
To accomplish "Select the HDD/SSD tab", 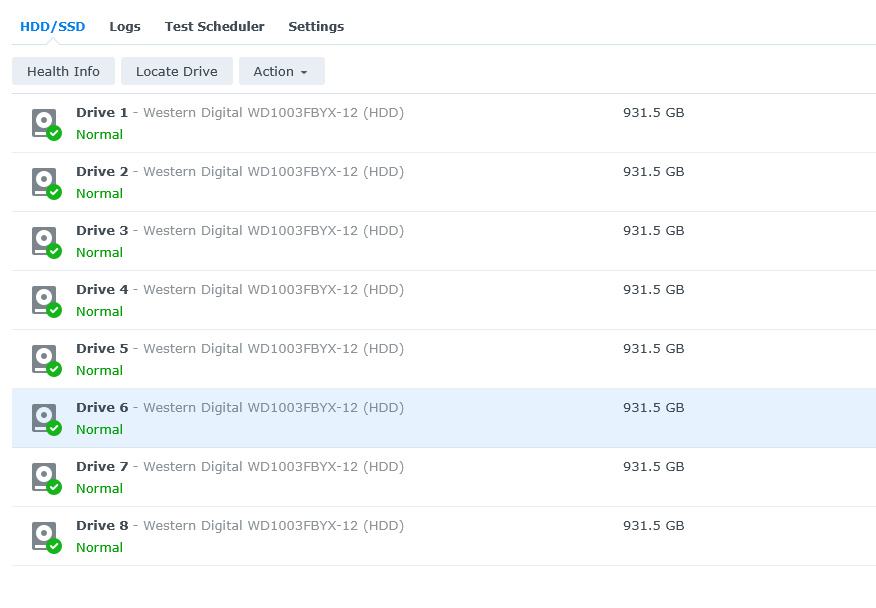I will click(53, 26).
